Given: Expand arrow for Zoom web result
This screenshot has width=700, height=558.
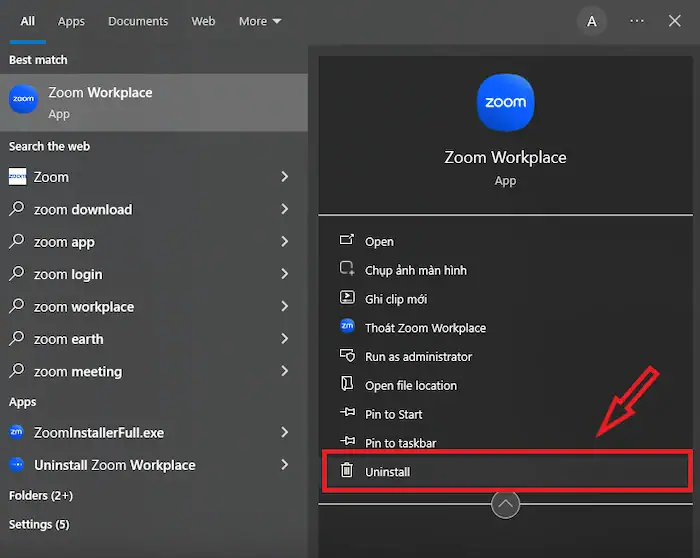Looking at the screenshot, I should (284, 177).
